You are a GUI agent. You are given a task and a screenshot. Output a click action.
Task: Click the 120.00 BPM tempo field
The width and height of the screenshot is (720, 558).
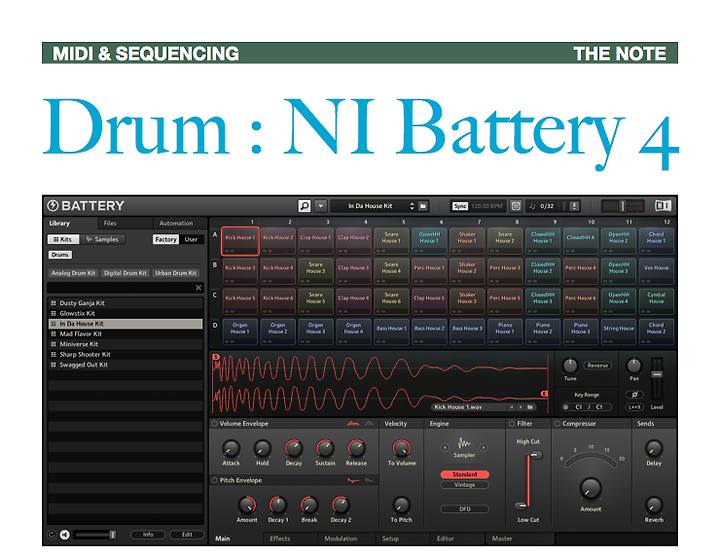click(487, 206)
